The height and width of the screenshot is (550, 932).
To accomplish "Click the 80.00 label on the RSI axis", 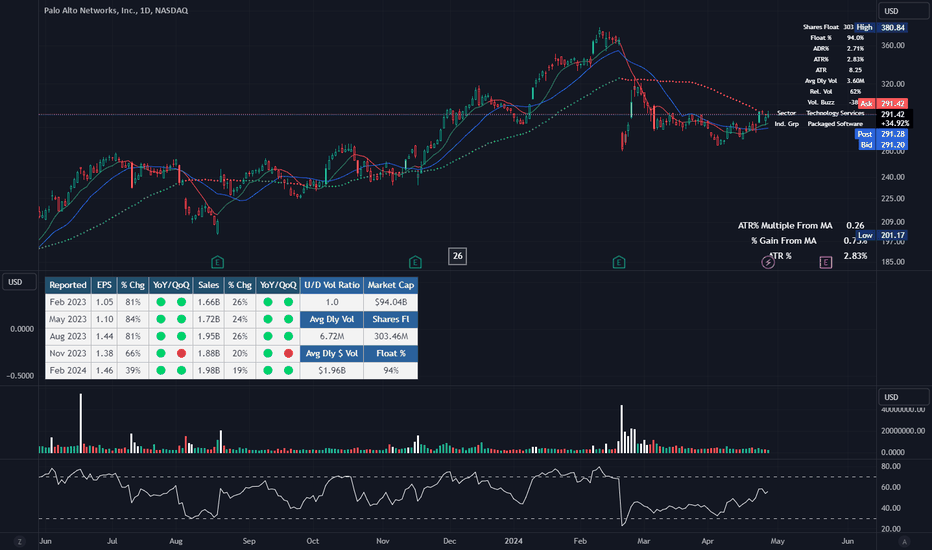I will 891,466.
